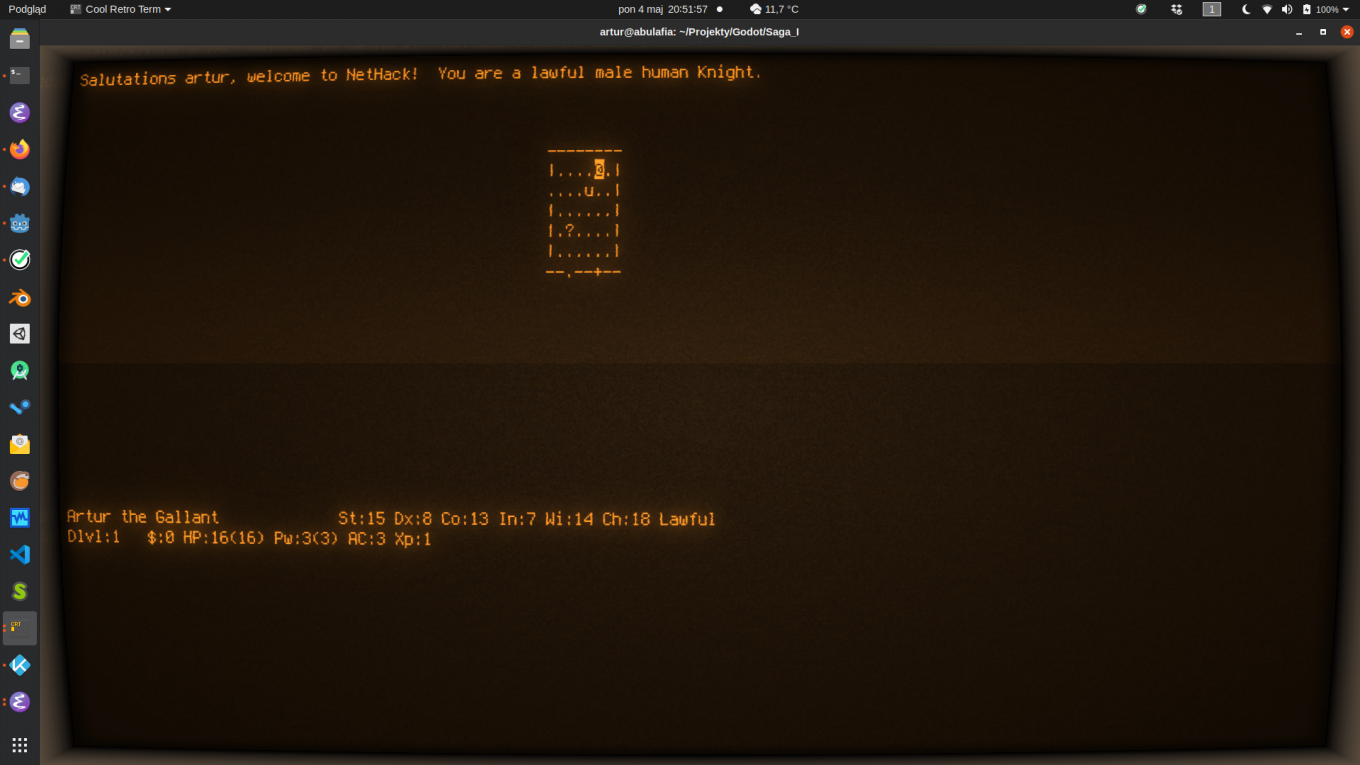Open Thunderbird mail in the dock
The width and height of the screenshot is (1360, 765).
[x=20, y=187]
